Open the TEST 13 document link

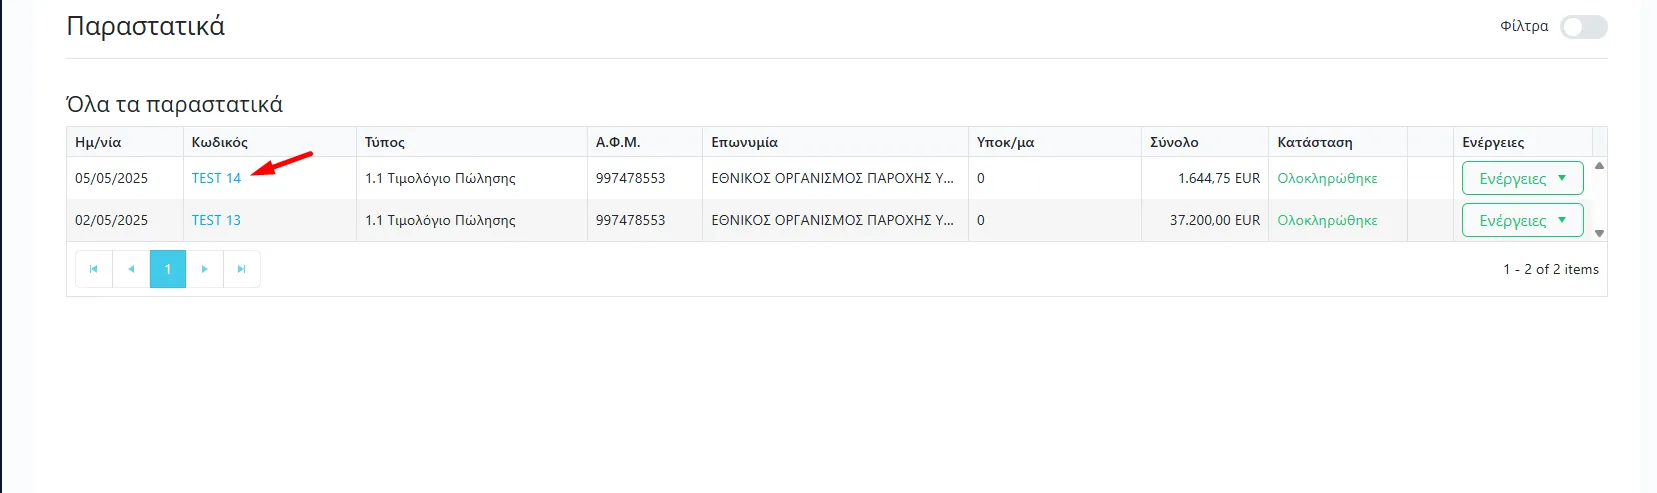[216, 220]
